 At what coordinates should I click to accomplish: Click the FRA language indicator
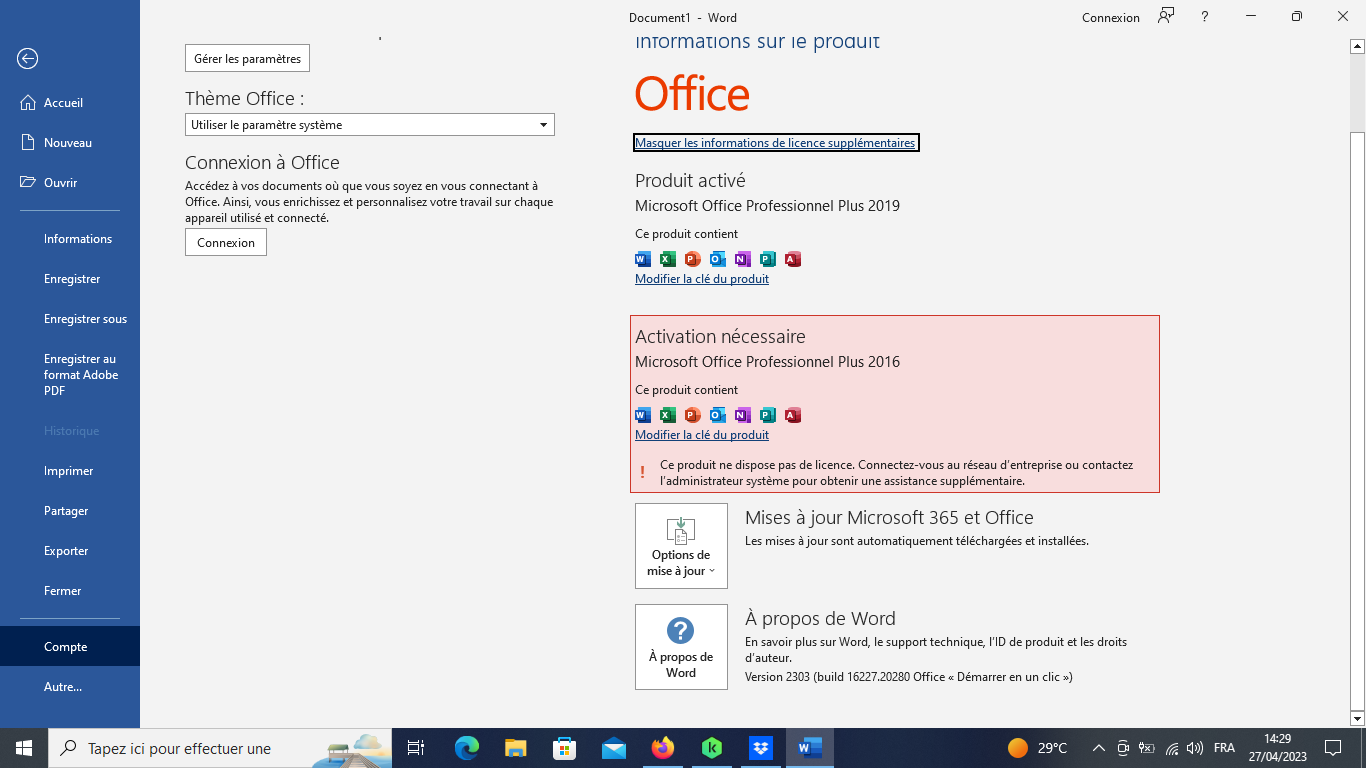pyautogui.click(x=1224, y=748)
